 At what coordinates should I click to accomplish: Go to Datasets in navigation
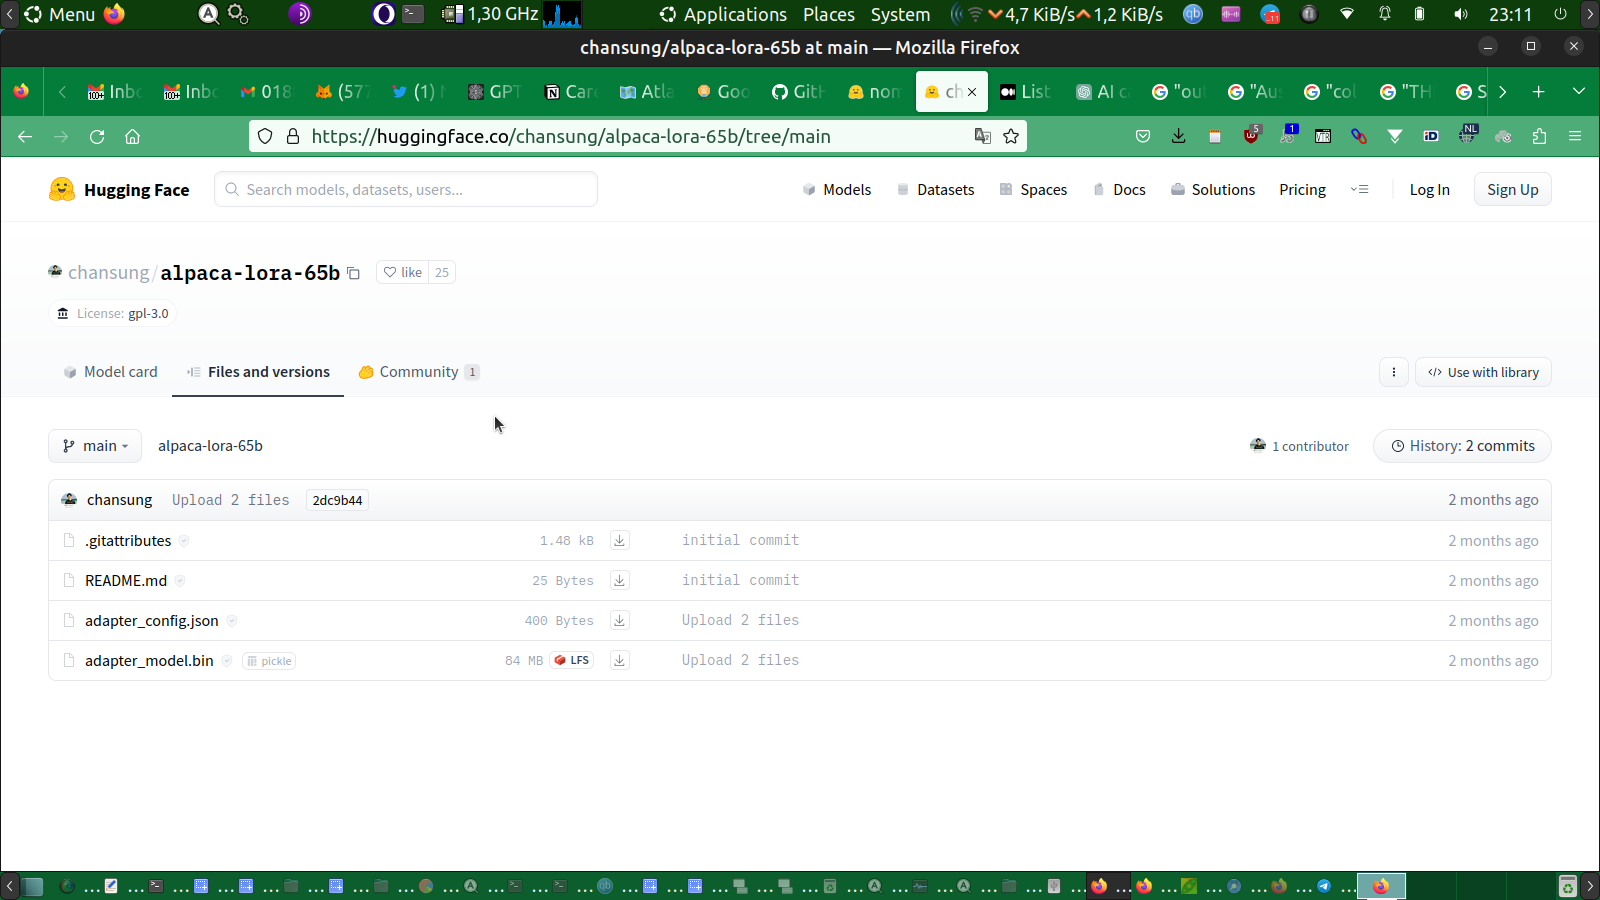click(x=935, y=190)
